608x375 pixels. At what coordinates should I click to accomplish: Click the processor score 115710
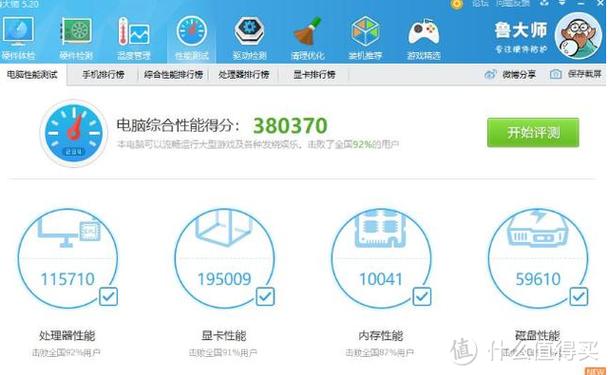coord(67,279)
